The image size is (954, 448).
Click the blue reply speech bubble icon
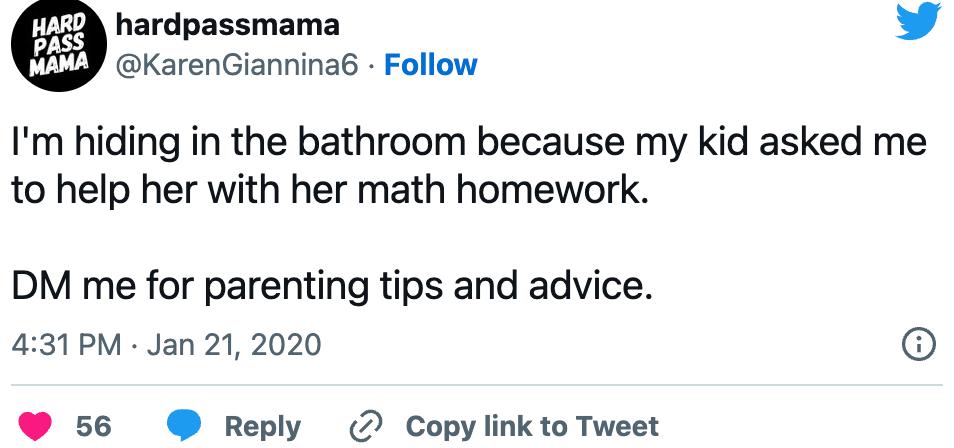point(186,425)
